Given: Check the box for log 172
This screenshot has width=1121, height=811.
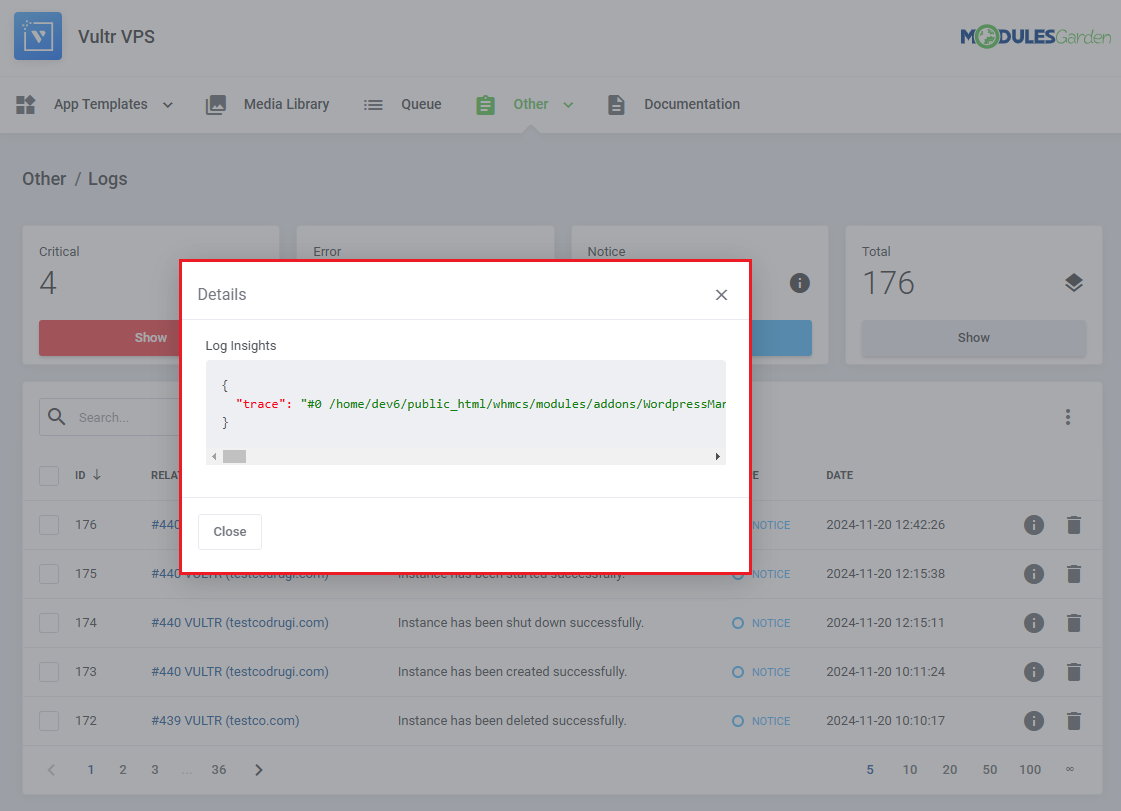Looking at the screenshot, I should pos(49,721).
